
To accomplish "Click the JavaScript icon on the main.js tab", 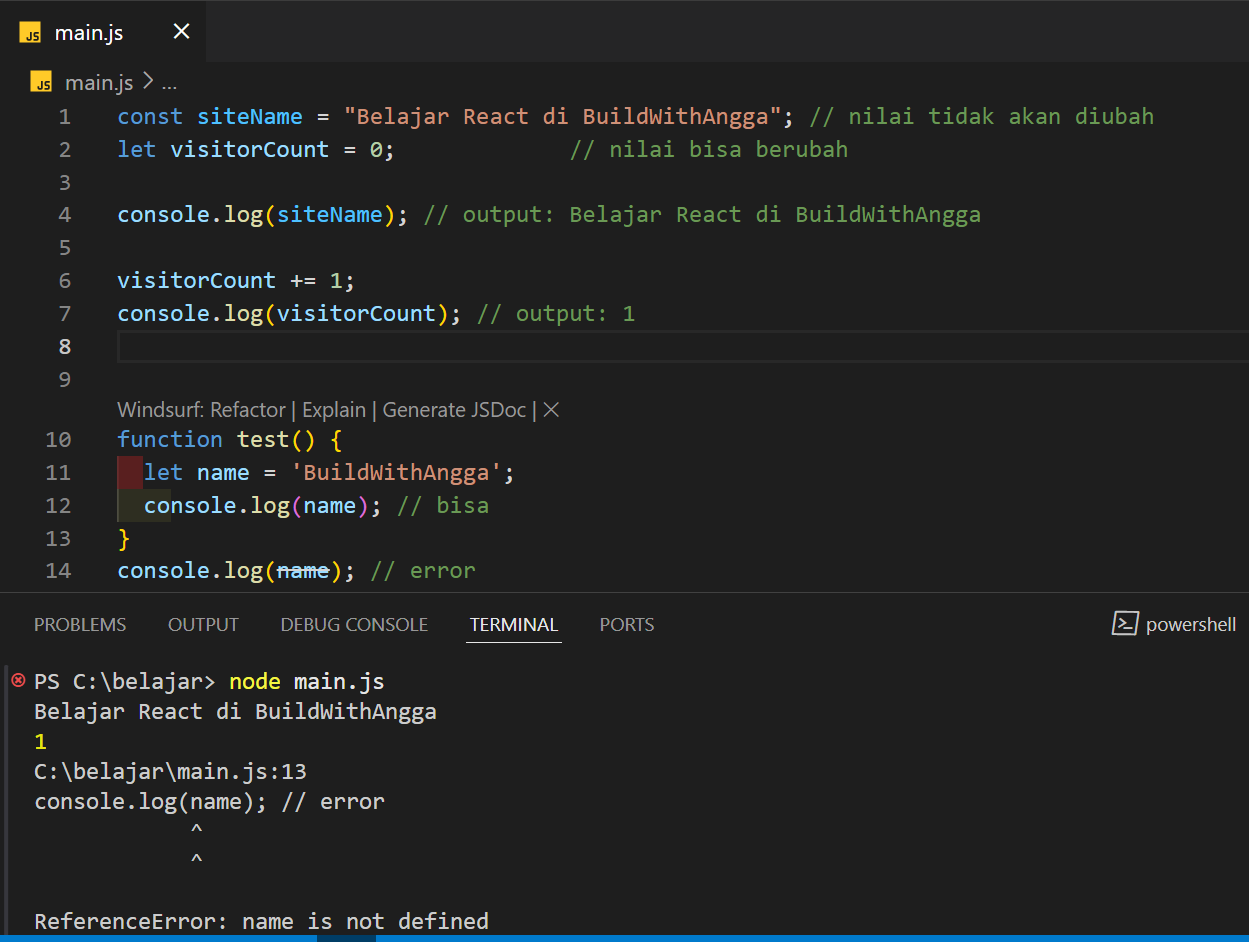I will tap(29, 31).
